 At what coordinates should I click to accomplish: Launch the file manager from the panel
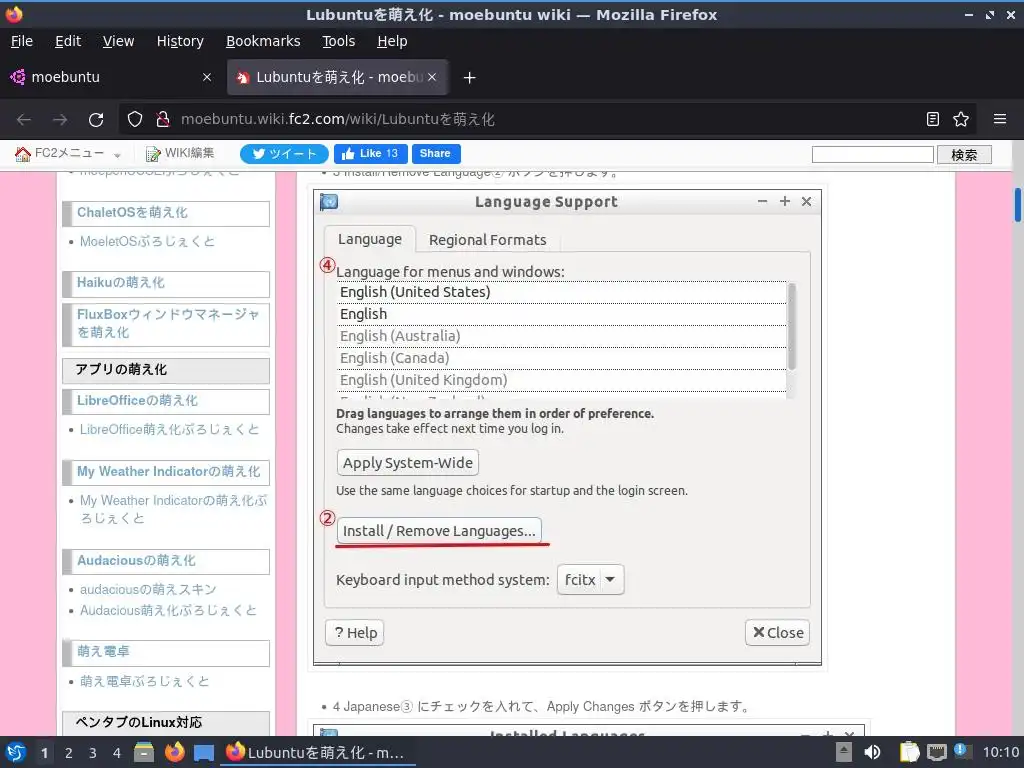click(x=144, y=752)
